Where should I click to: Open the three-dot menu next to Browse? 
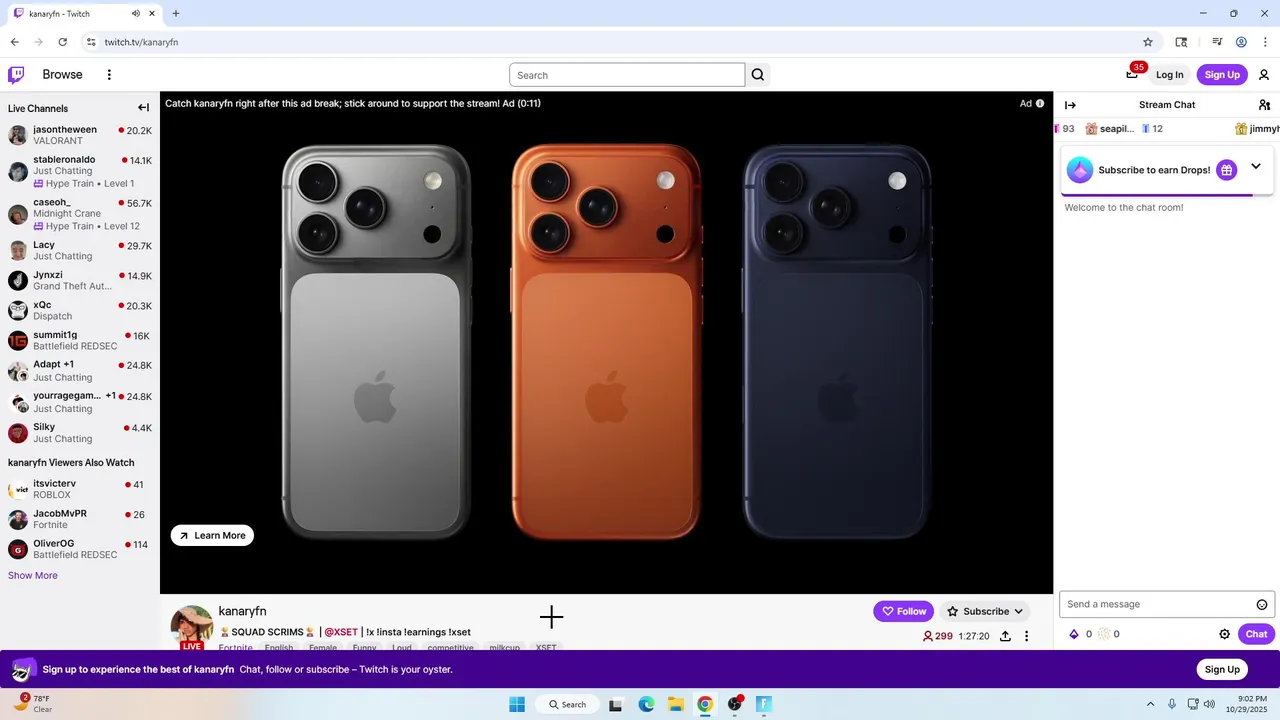[x=109, y=74]
